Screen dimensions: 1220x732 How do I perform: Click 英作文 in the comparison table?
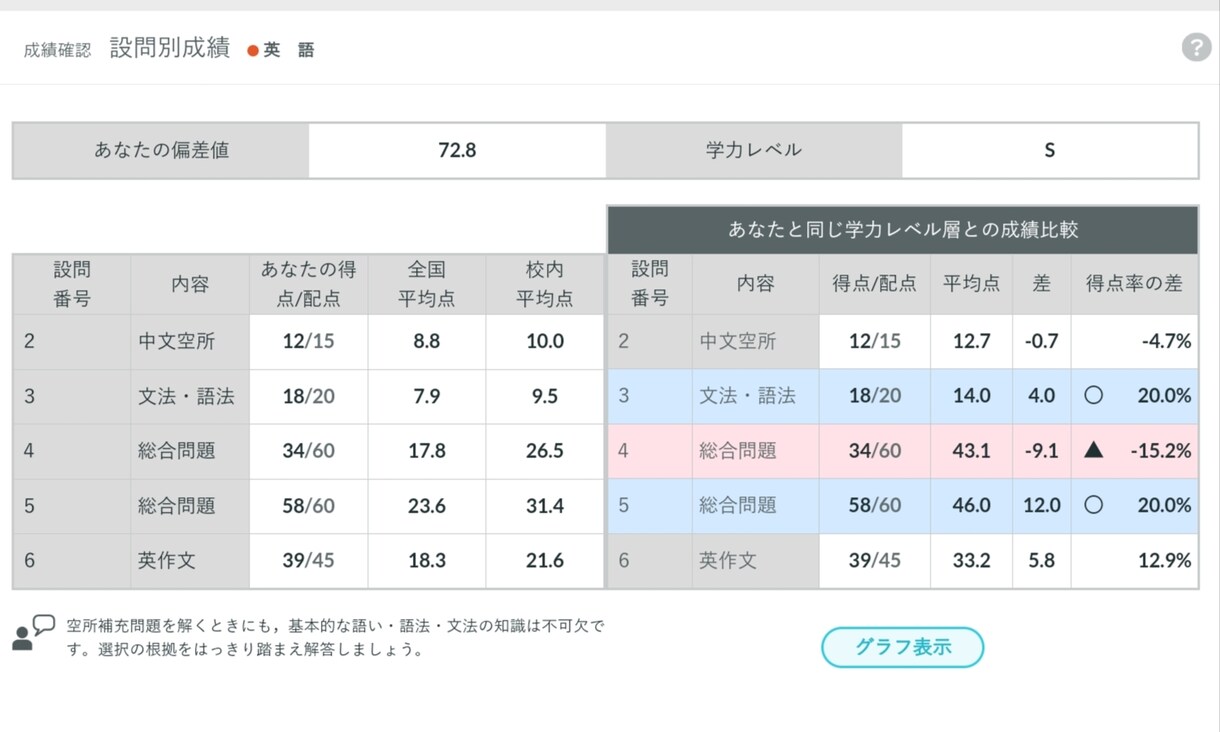(728, 560)
